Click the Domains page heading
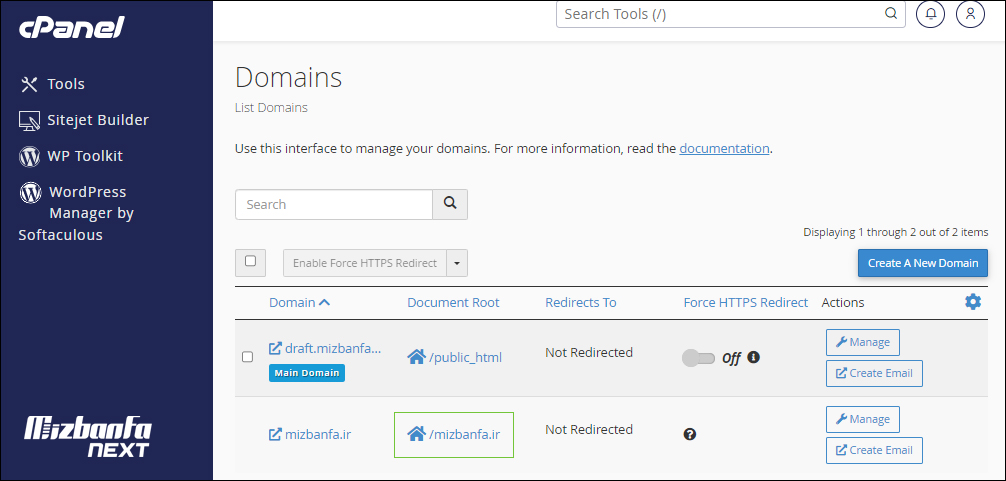 coord(289,78)
